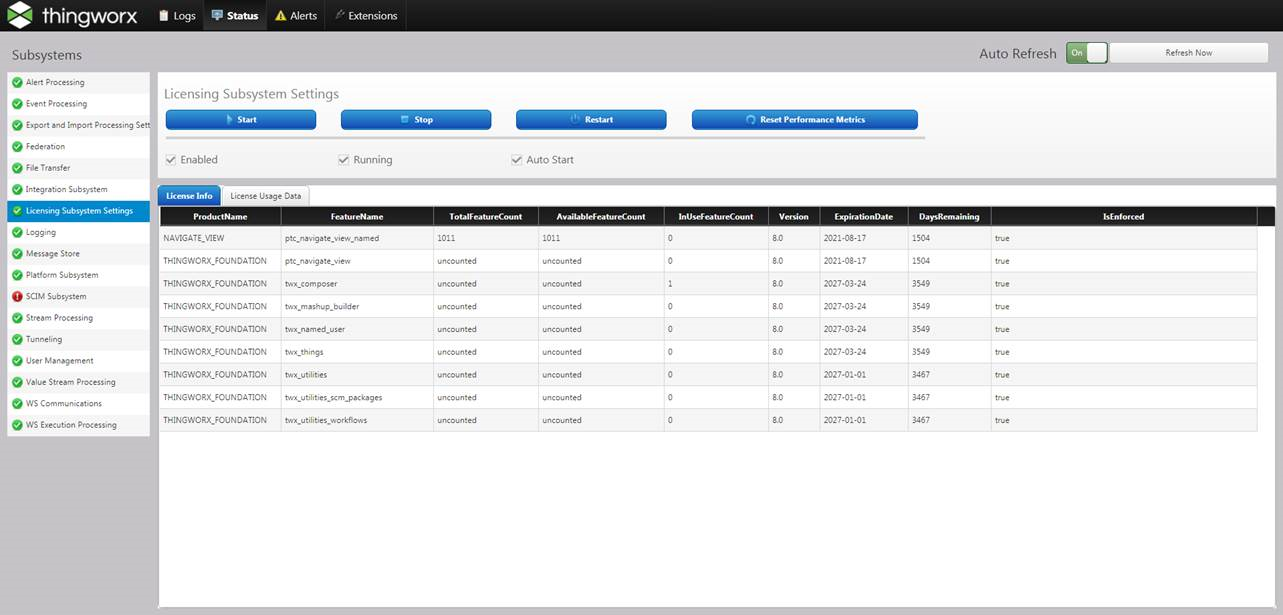
Task: Click the ThingWorx logo icon
Action: (x=19, y=15)
